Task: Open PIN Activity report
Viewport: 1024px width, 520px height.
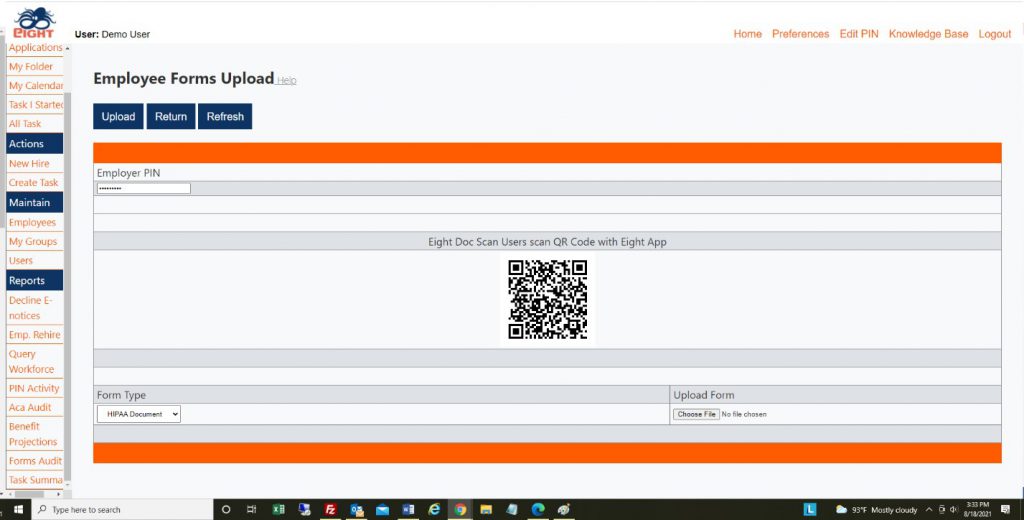Action: (x=35, y=388)
